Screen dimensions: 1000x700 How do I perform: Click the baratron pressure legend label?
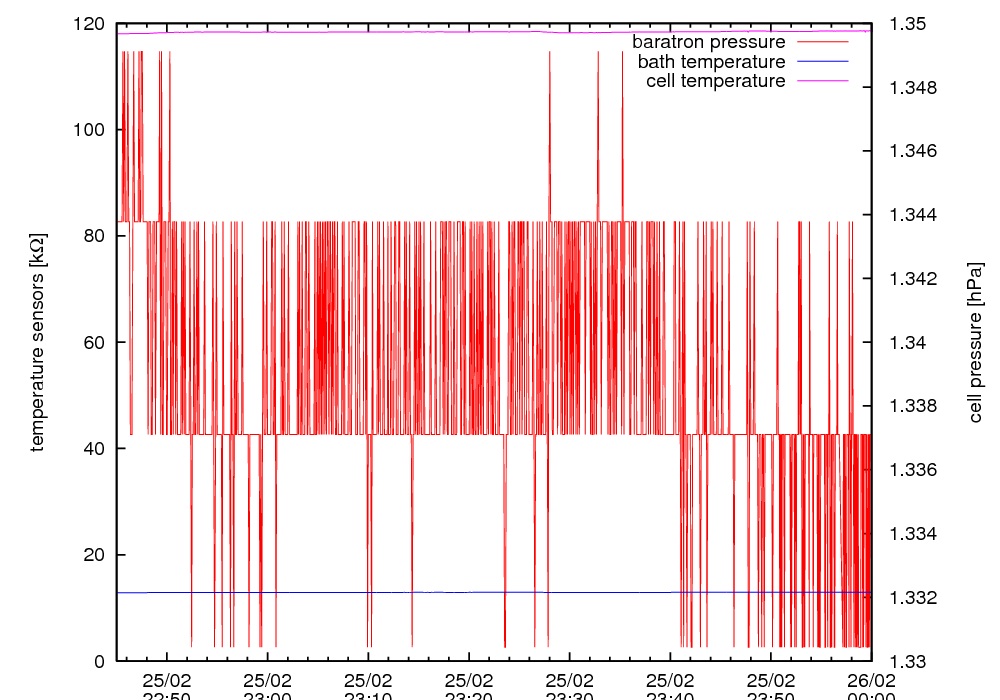pos(708,43)
